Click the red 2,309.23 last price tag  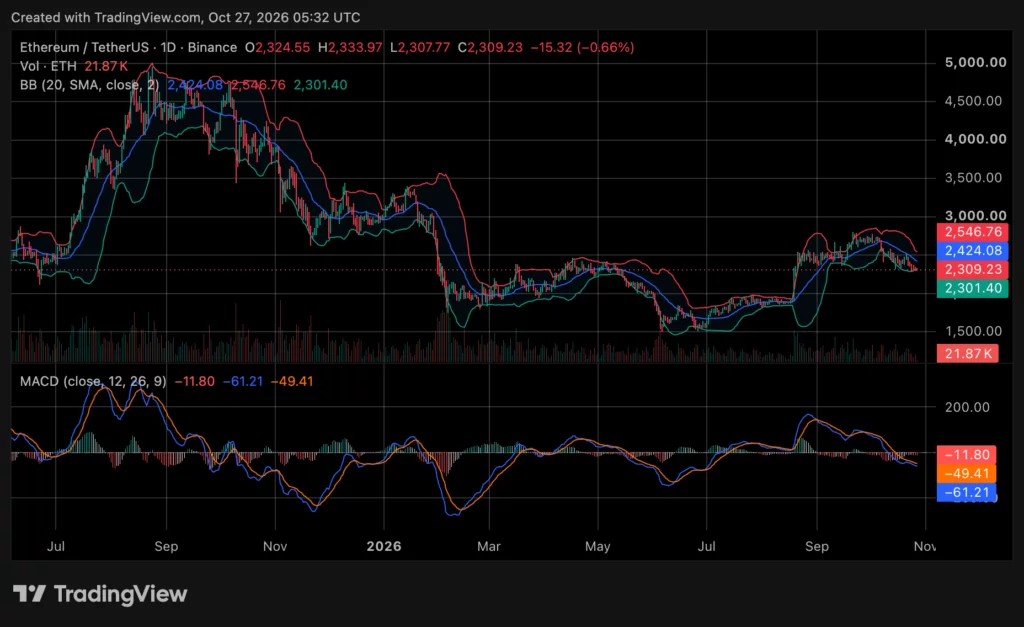click(x=973, y=269)
